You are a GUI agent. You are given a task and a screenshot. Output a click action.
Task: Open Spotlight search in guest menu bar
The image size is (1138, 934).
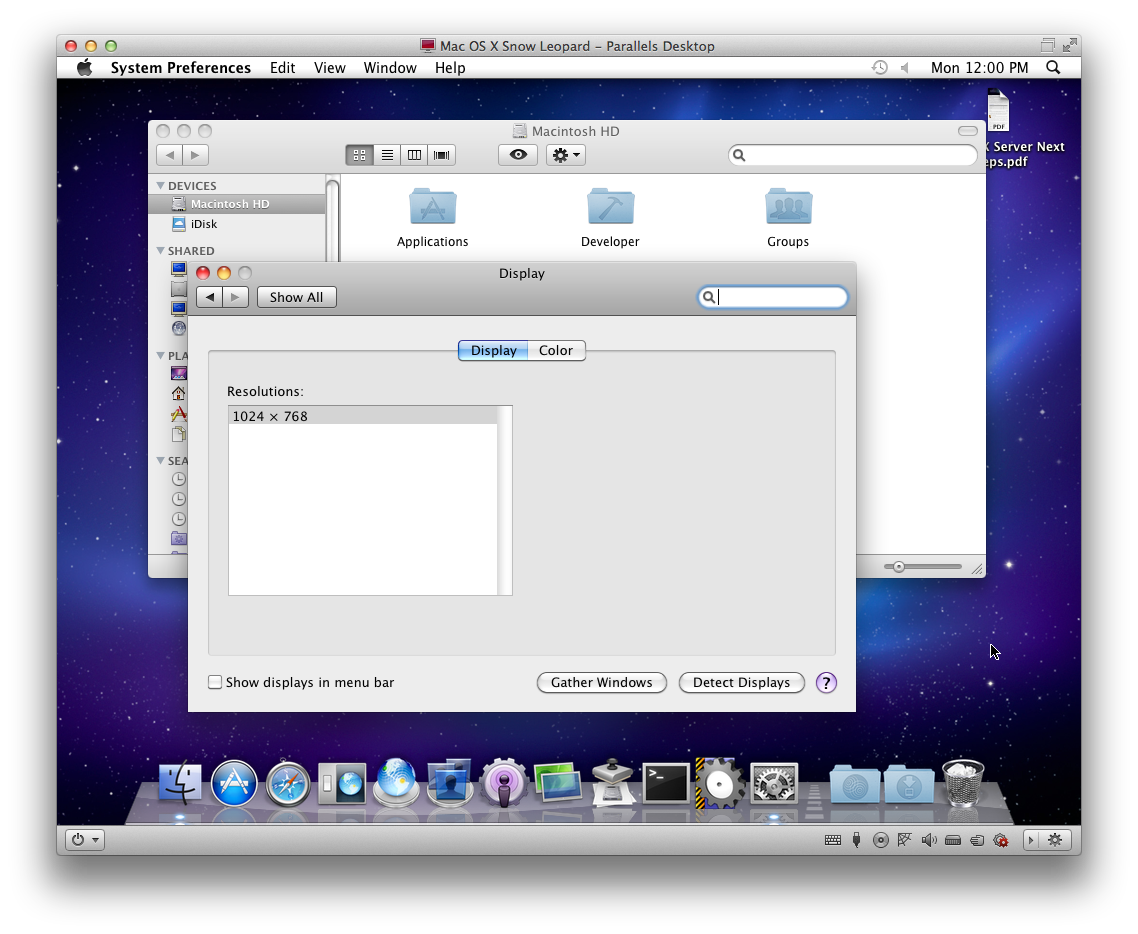pos(1053,67)
